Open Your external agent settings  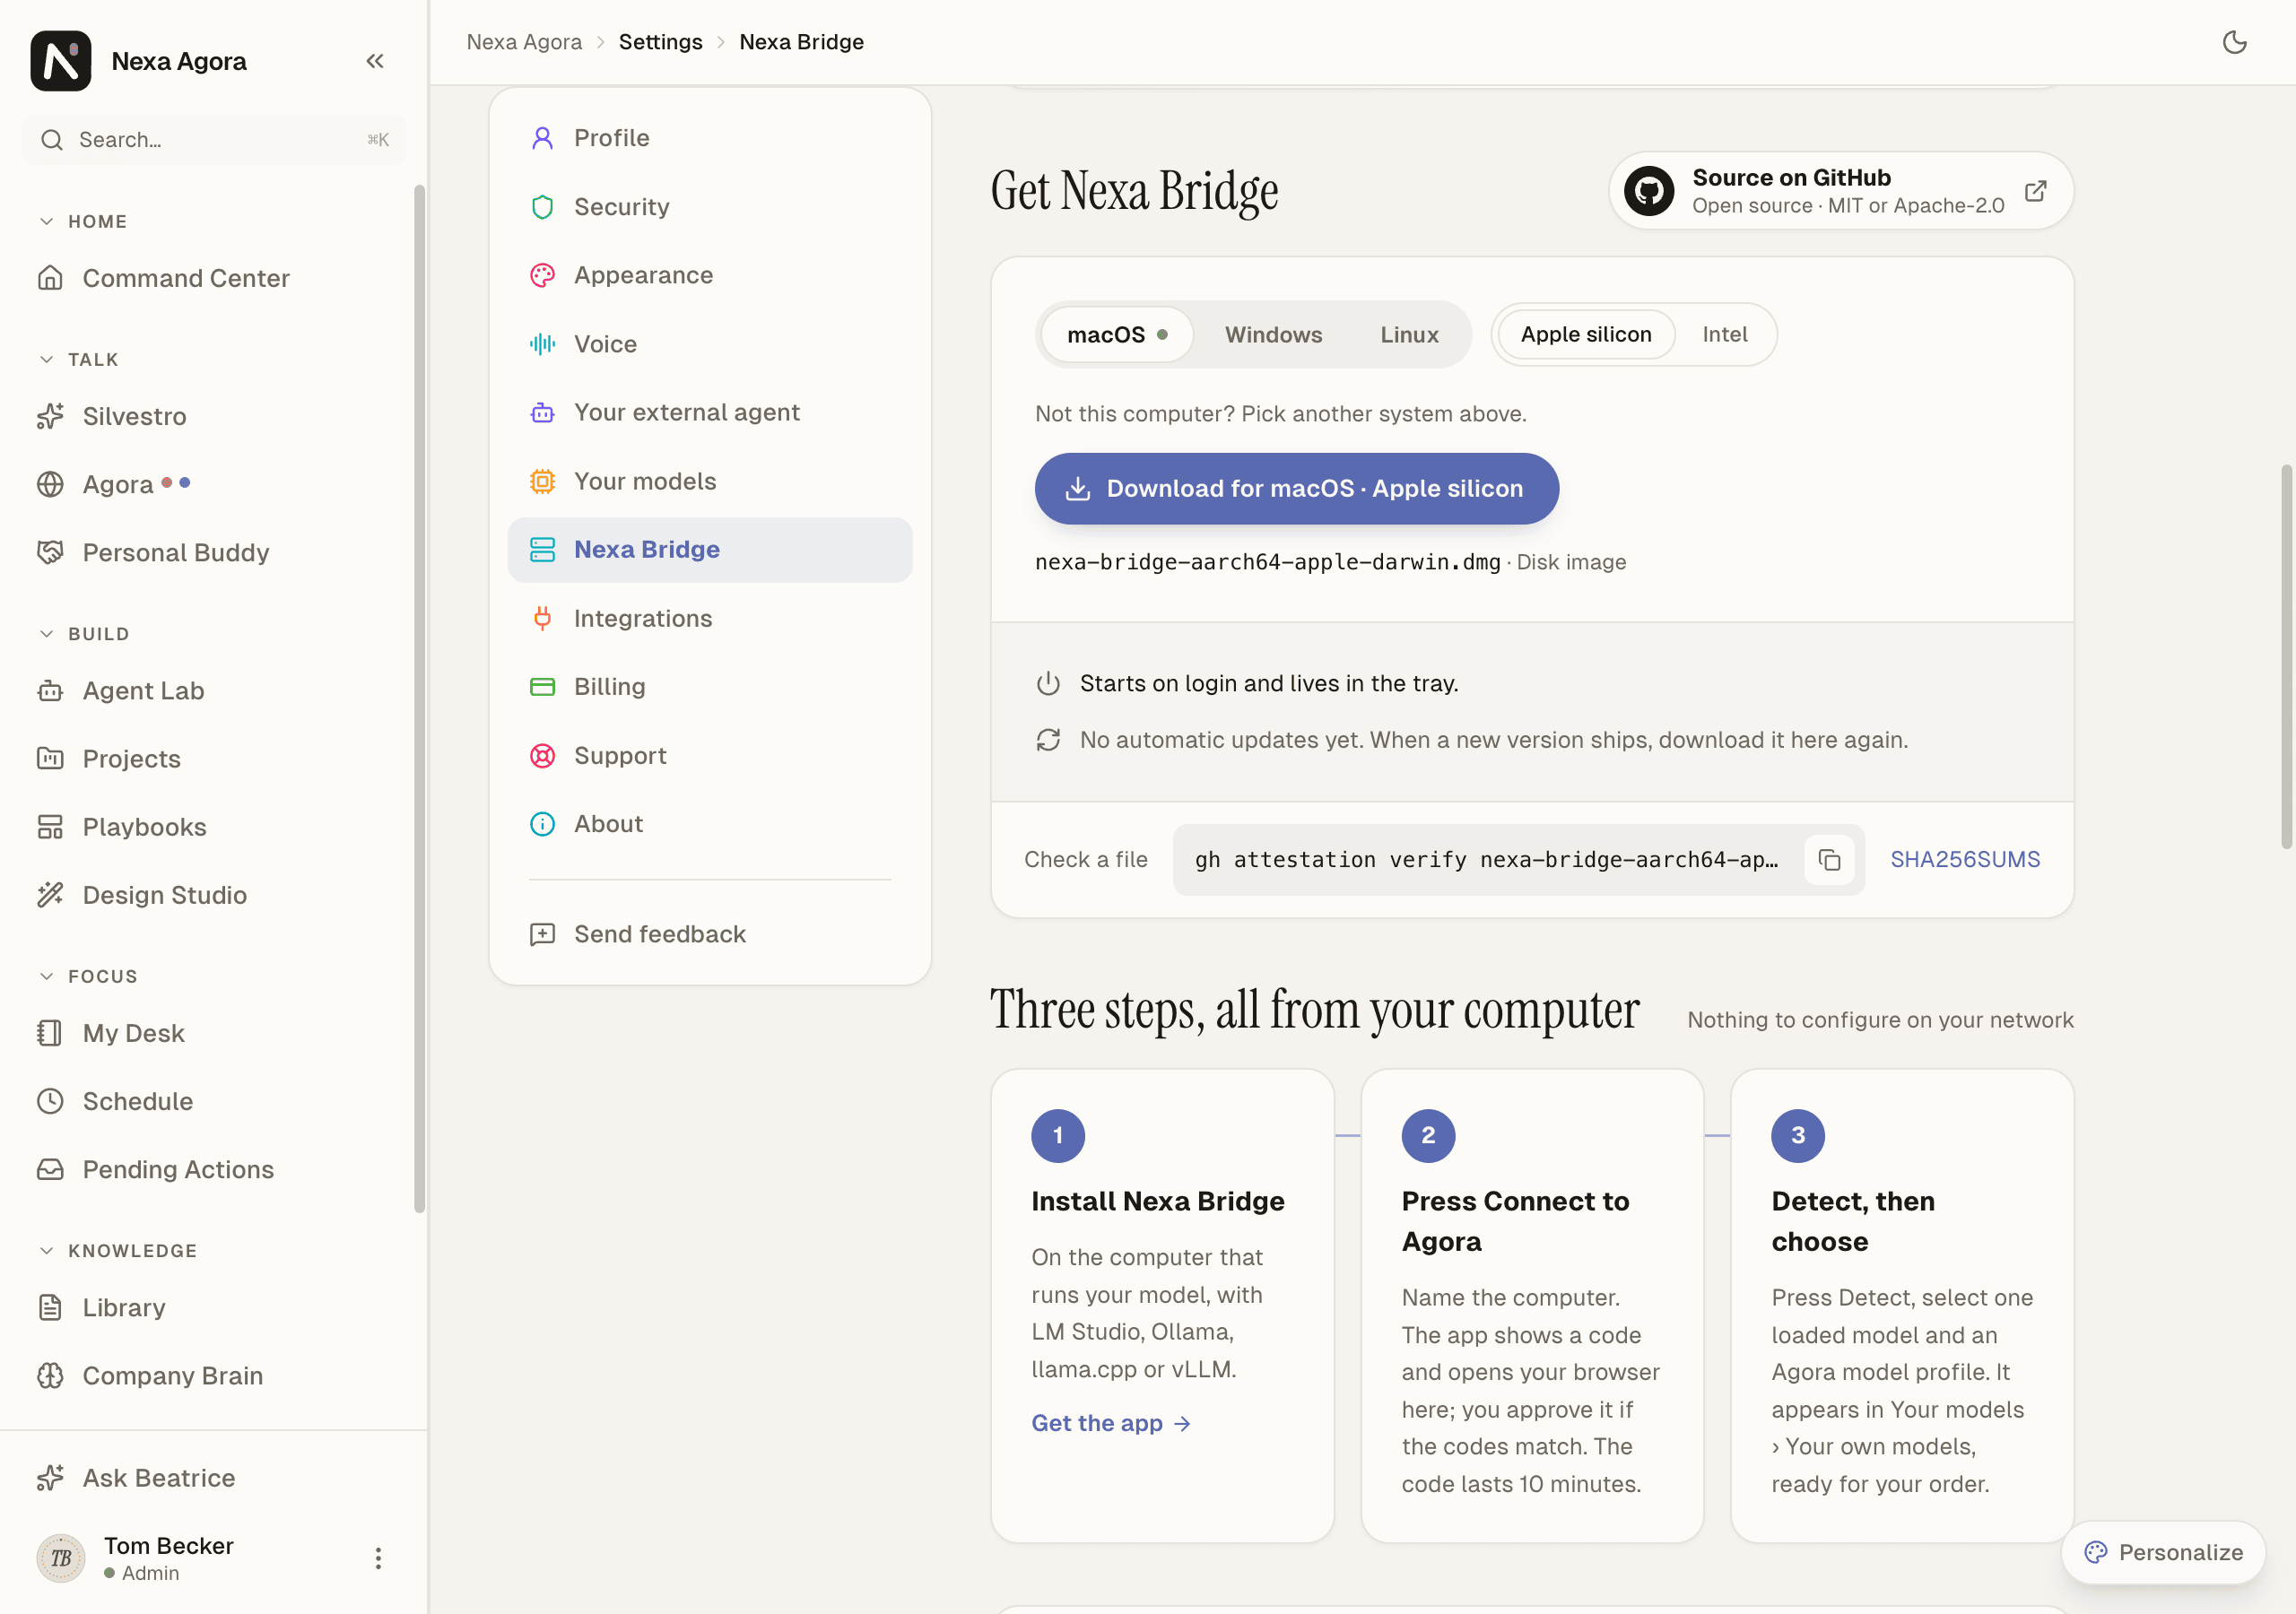(x=710, y=413)
